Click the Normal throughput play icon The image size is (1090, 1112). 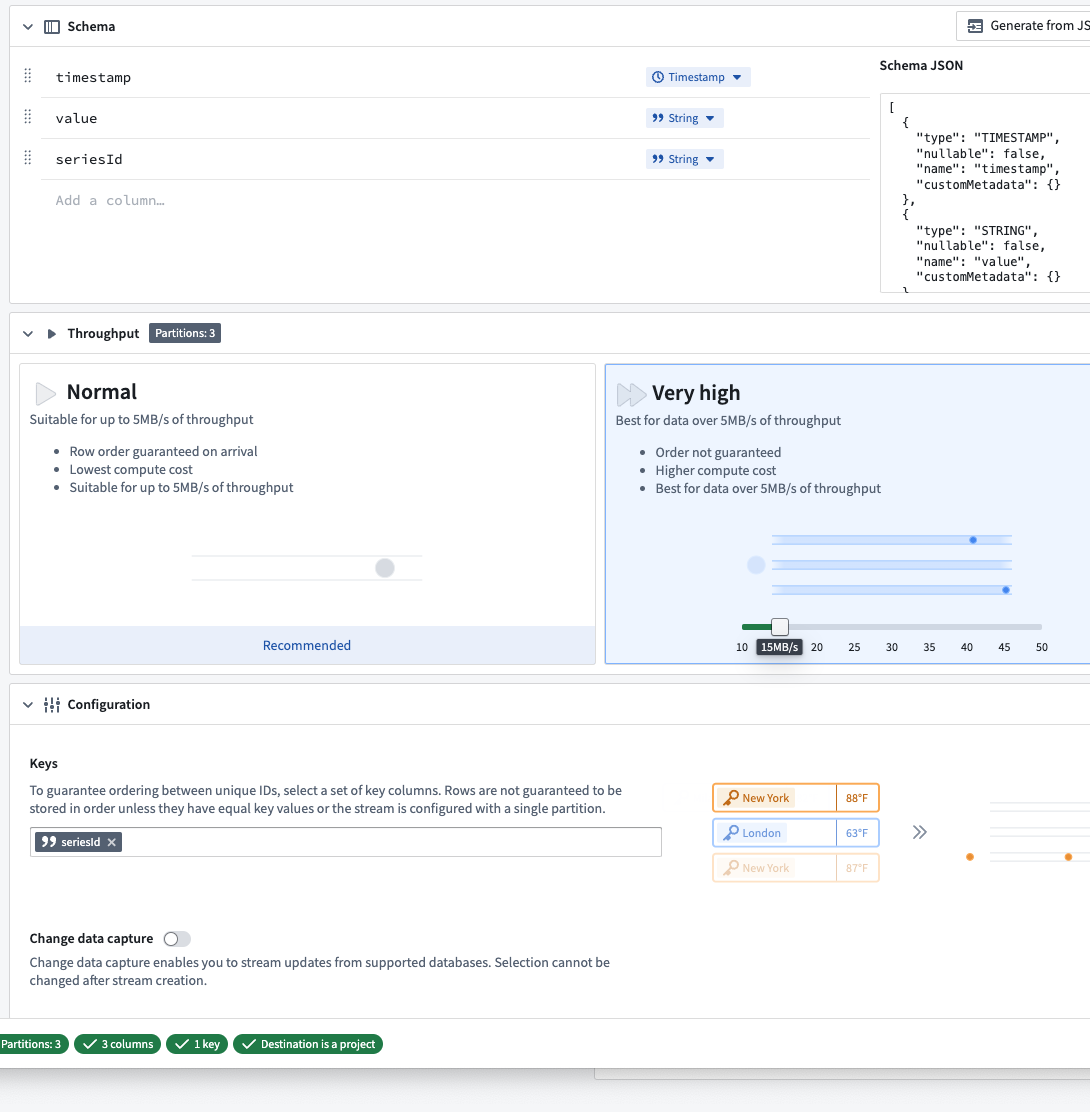[x=45, y=393]
